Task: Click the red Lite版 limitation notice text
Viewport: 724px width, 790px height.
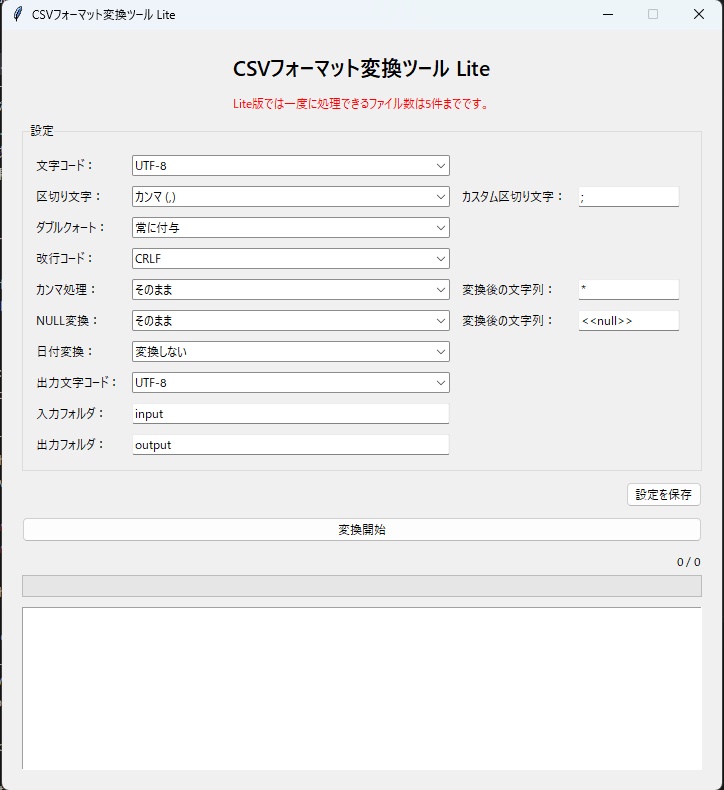Action: (x=361, y=104)
